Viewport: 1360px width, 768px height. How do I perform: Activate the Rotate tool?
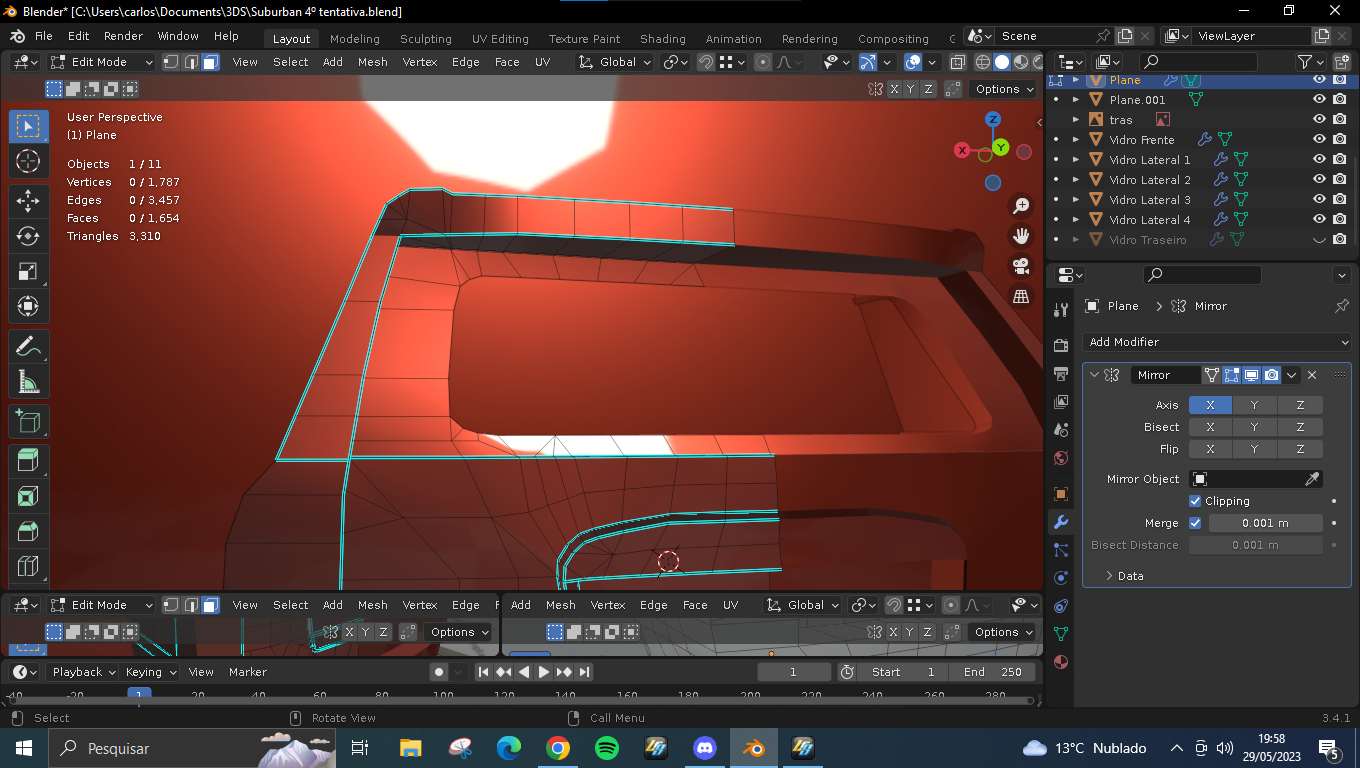tap(28, 236)
